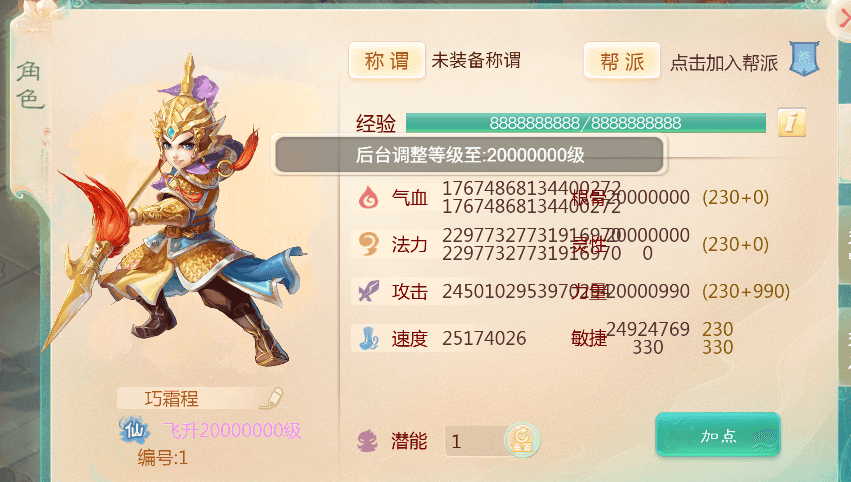
Task: Click the yellow info icon beside experience bar
Action: [x=791, y=122]
